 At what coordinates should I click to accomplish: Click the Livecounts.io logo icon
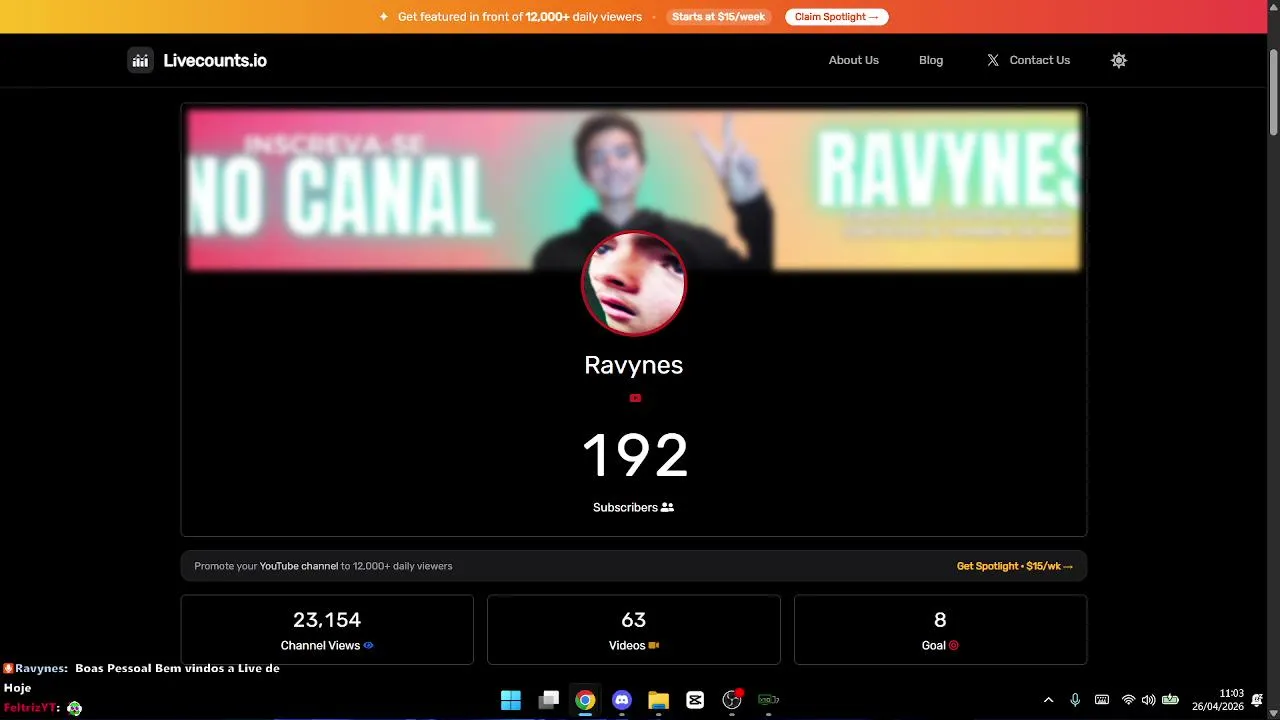click(x=140, y=60)
